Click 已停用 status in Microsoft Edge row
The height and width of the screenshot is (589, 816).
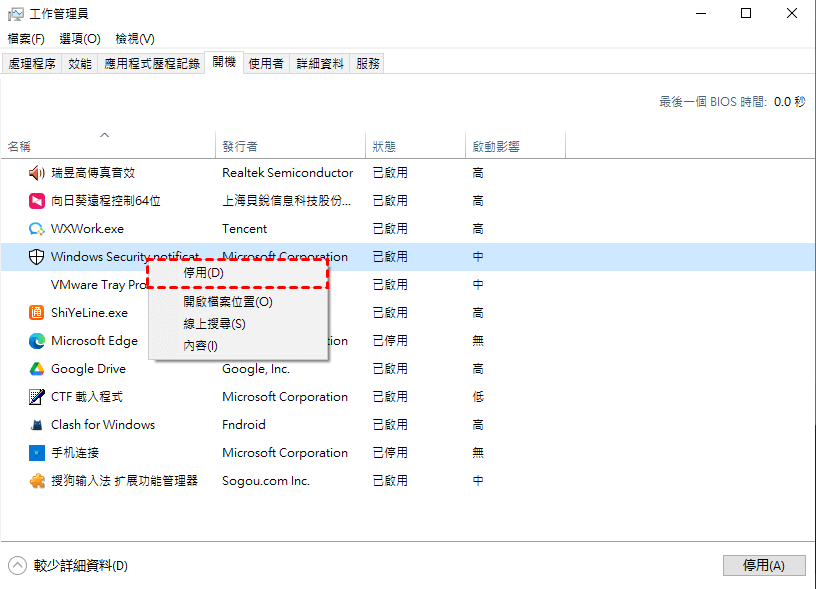[x=390, y=341]
